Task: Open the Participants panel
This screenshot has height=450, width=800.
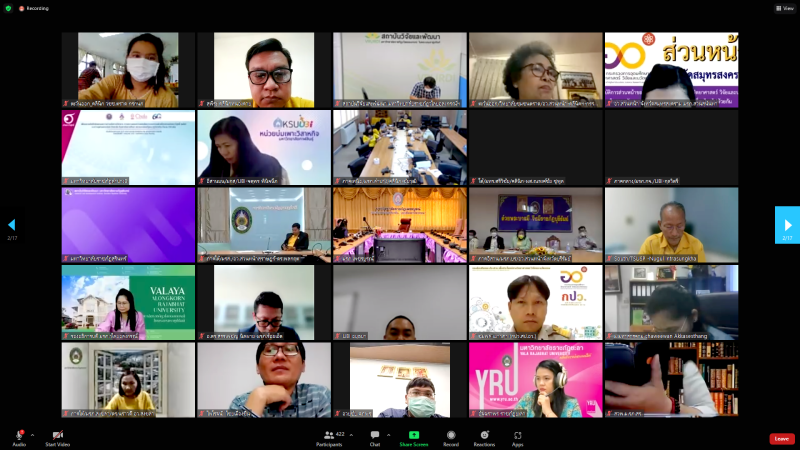Action: pyautogui.click(x=329, y=435)
